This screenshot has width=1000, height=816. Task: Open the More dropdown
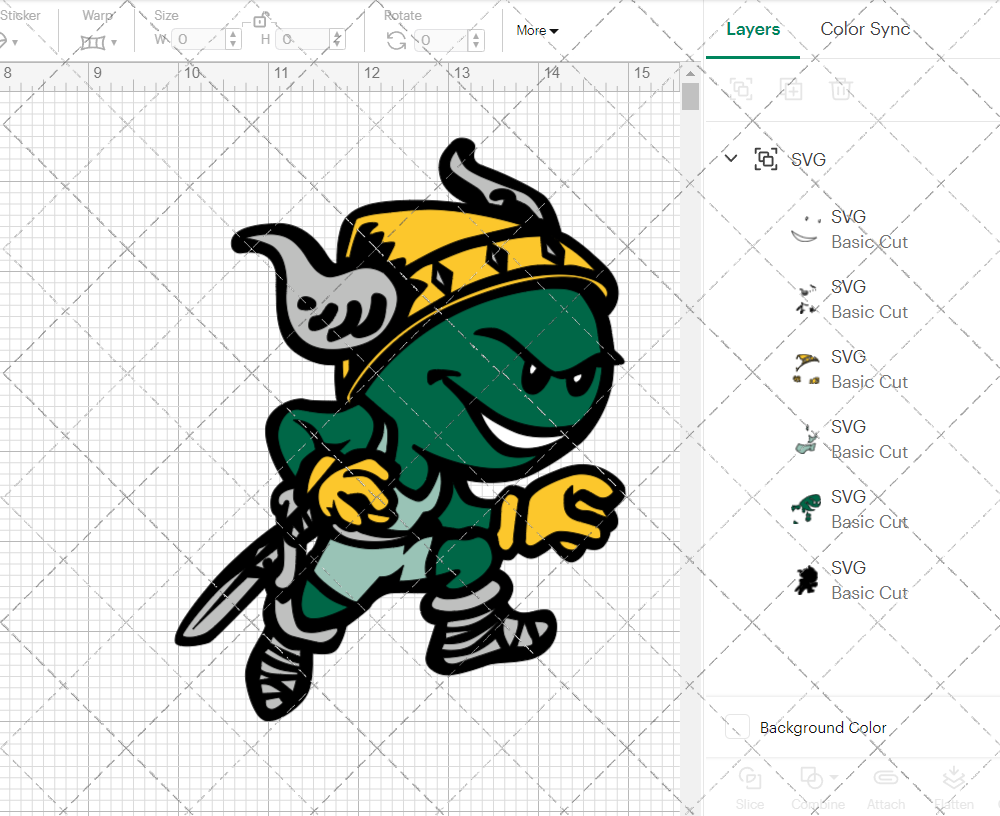point(537,30)
